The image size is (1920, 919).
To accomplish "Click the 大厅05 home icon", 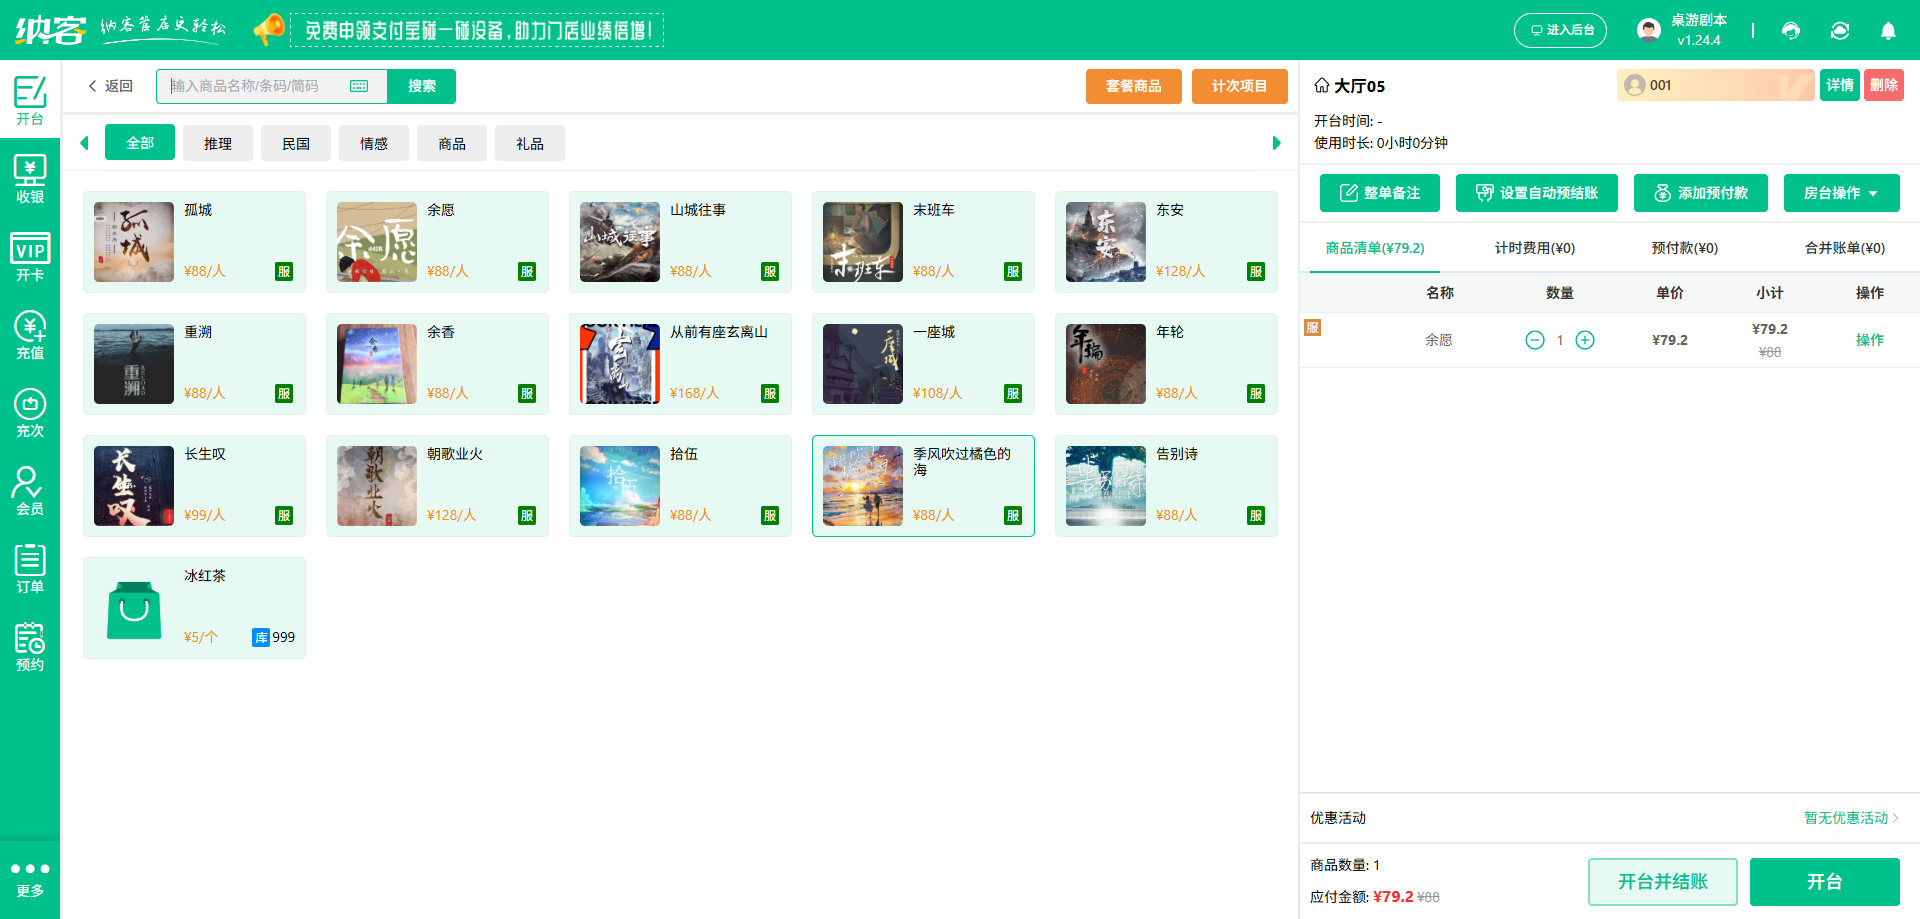I will [1322, 85].
